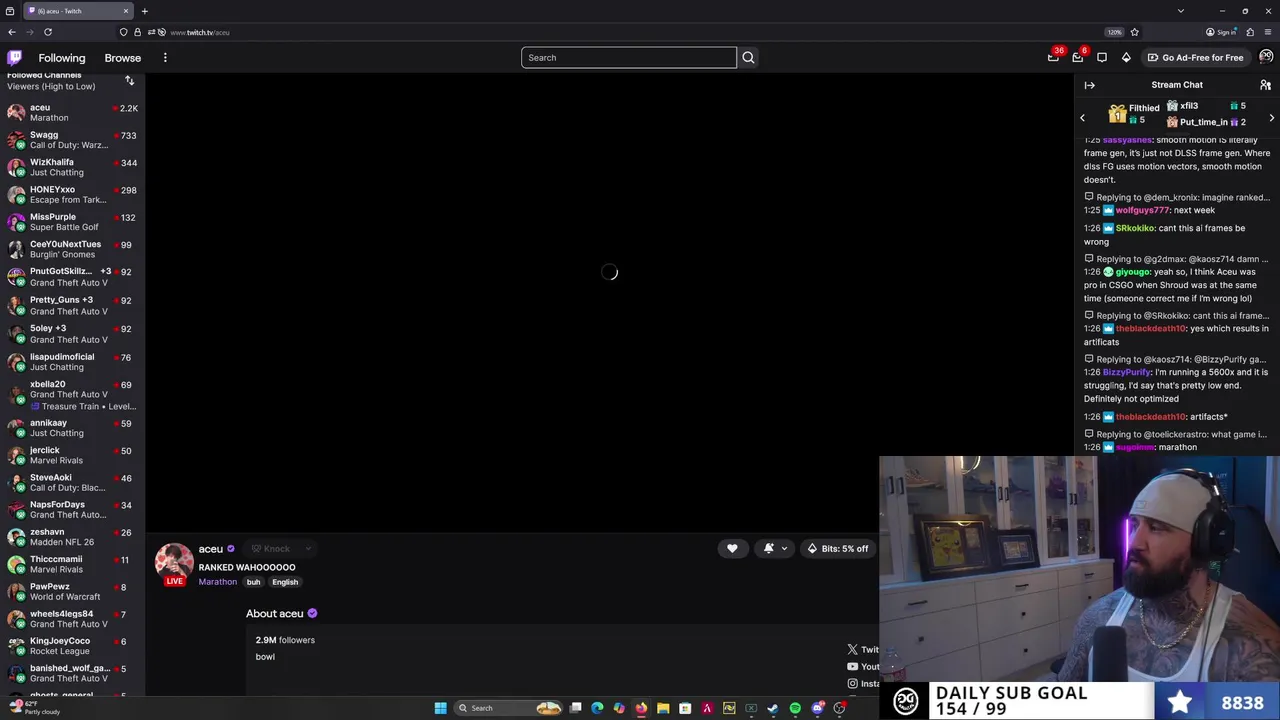Open the chat community users icon
Screen dimensions: 1280x720
coord(1265,85)
